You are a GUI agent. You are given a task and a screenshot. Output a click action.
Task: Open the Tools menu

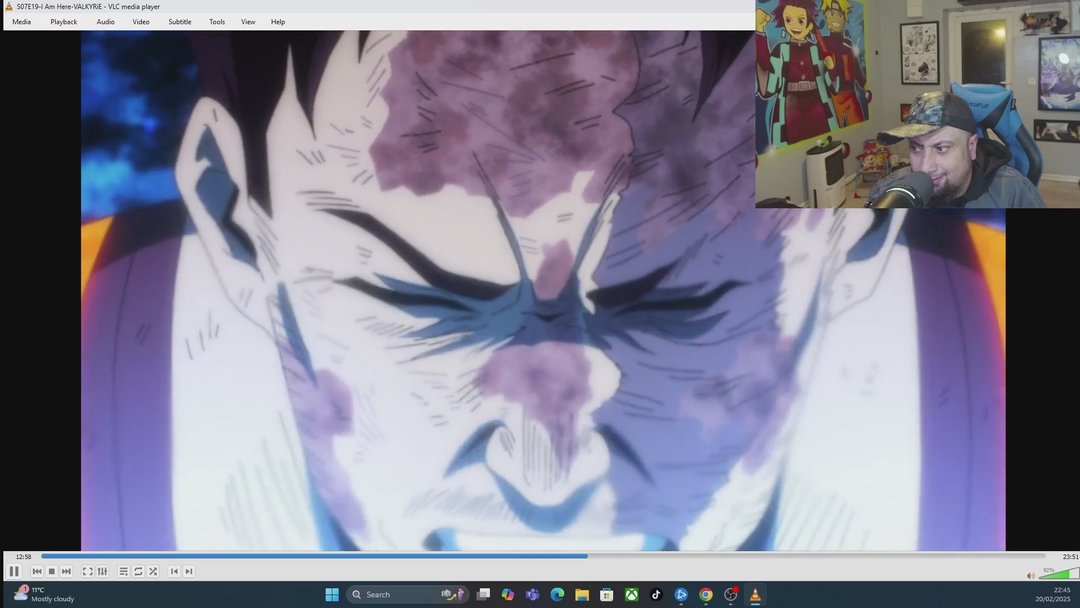(216, 21)
